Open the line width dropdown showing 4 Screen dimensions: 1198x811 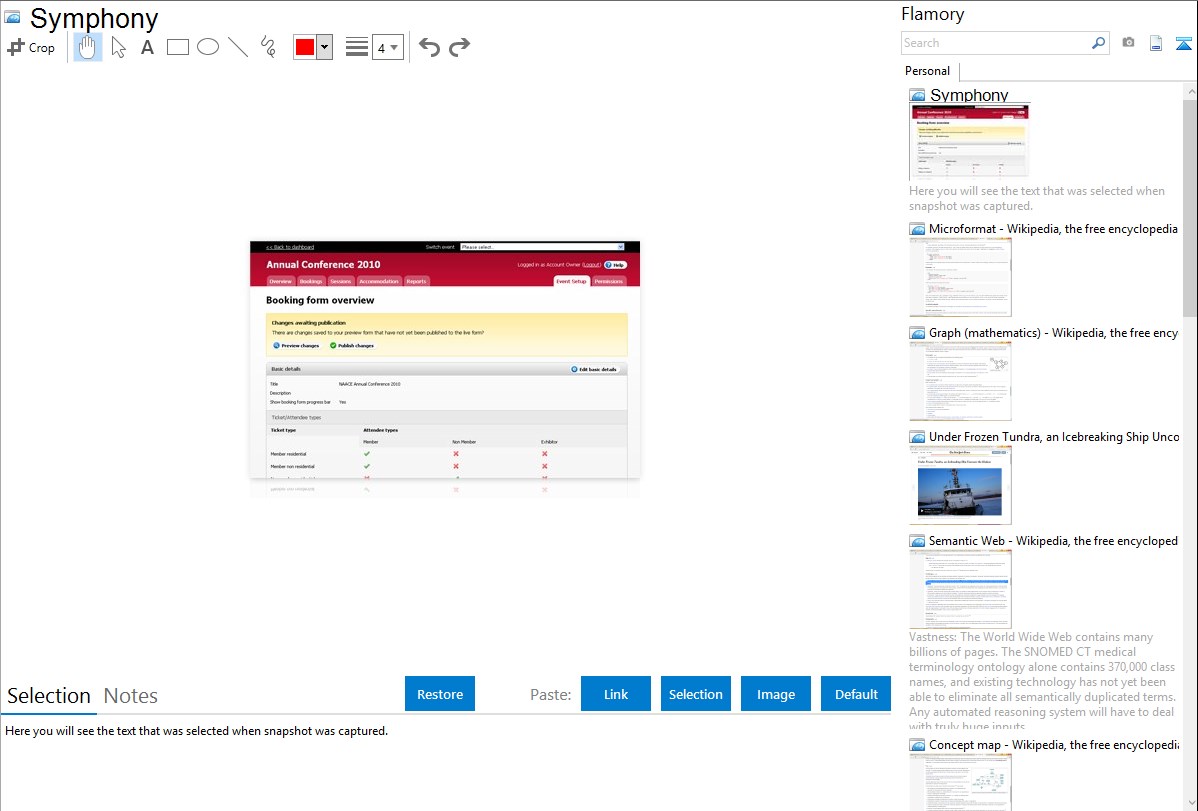tap(387, 47)
